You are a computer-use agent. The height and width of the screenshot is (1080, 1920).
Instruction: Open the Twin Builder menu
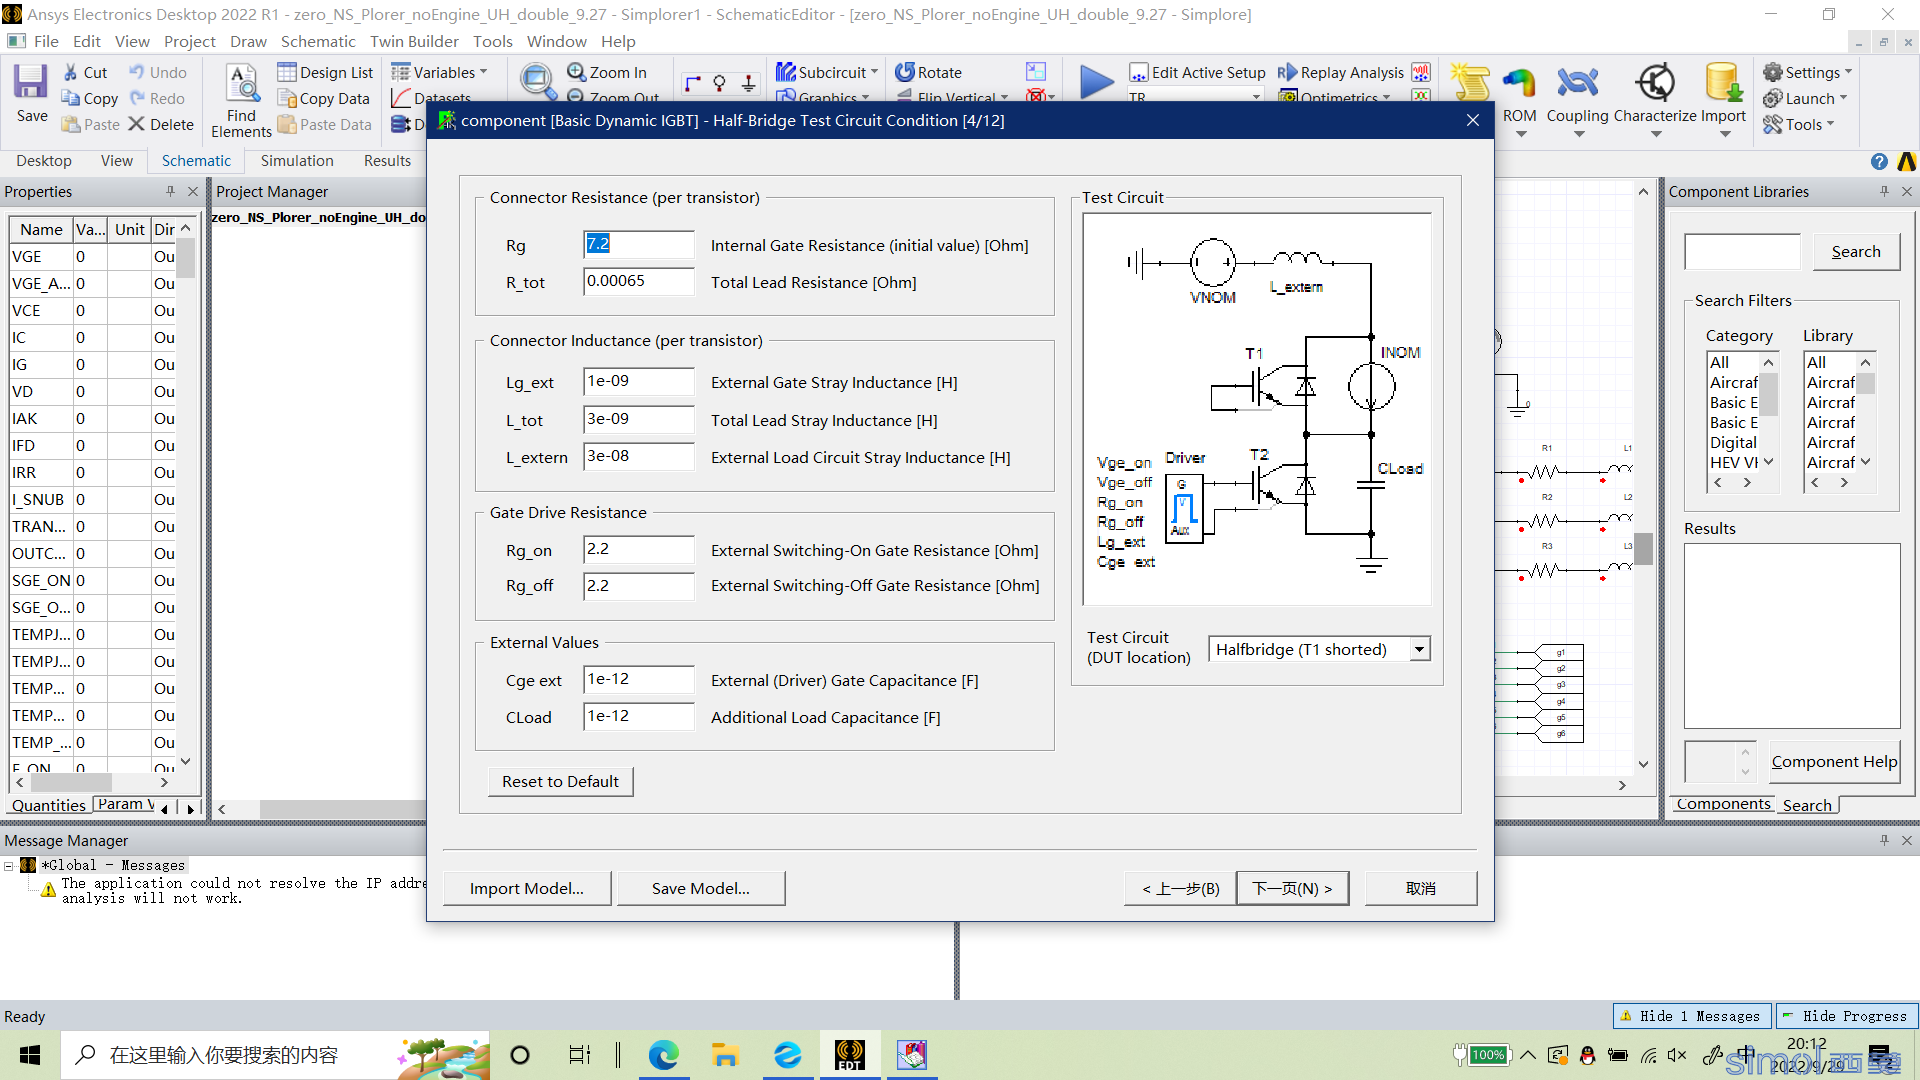click(x=414, y=41)
